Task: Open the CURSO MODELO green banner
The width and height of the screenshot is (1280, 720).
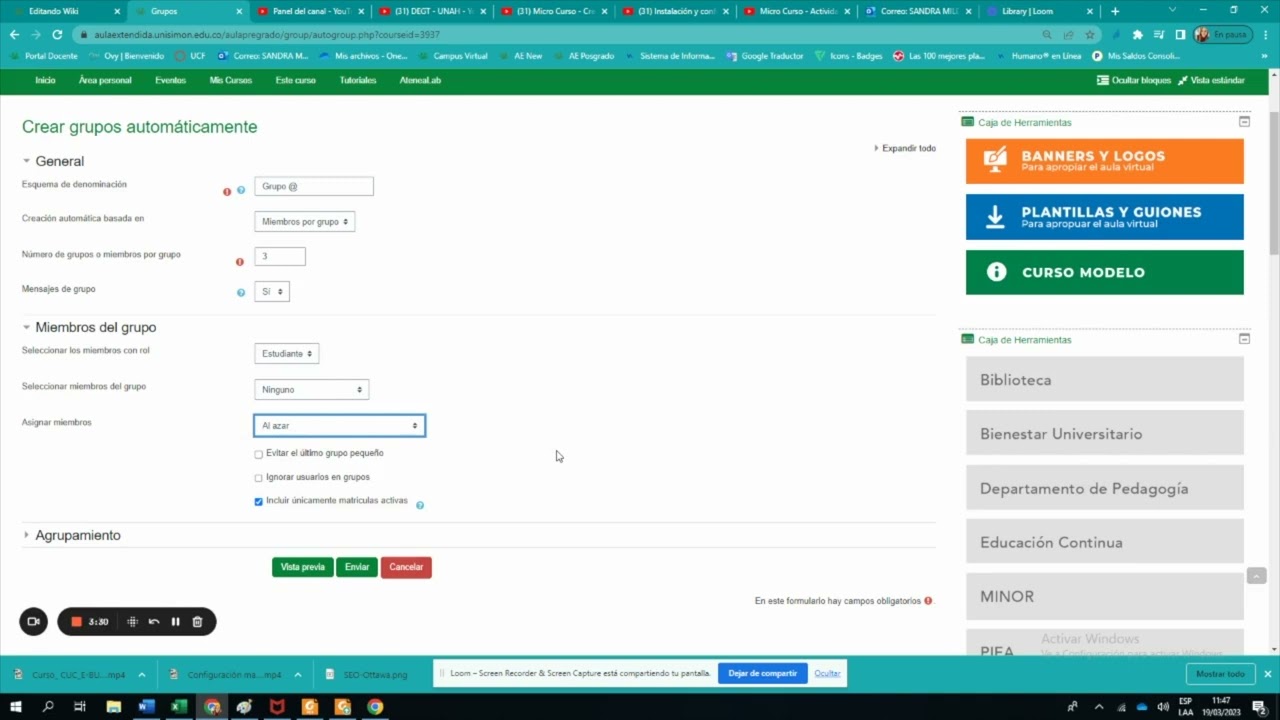Action: [1104, 272]
